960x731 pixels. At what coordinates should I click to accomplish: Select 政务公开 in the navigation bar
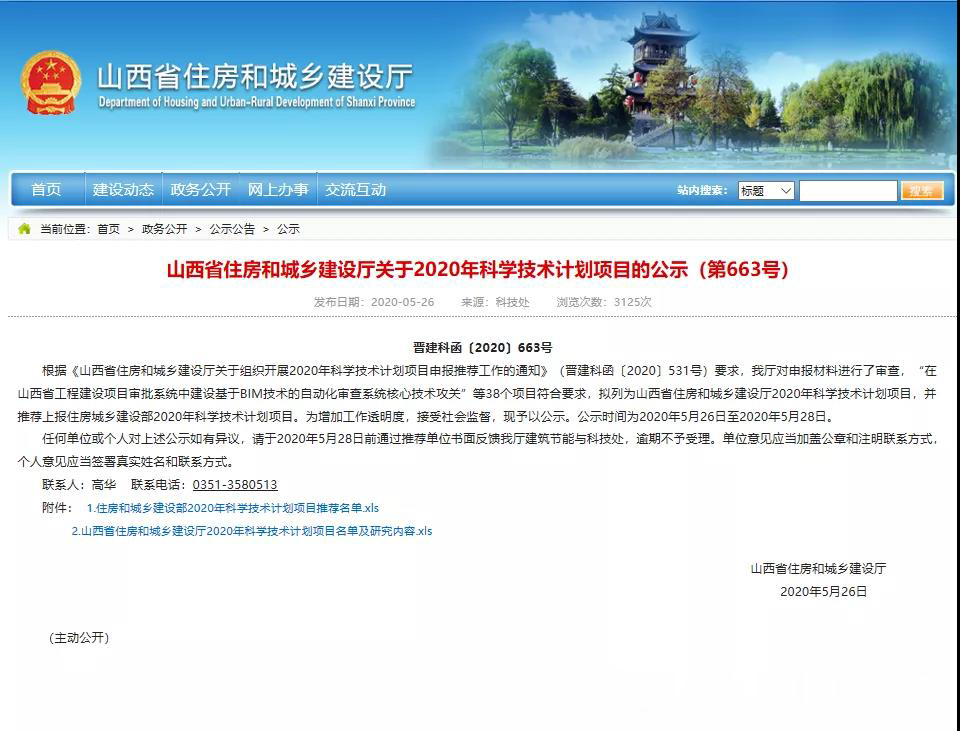point(200,190)
